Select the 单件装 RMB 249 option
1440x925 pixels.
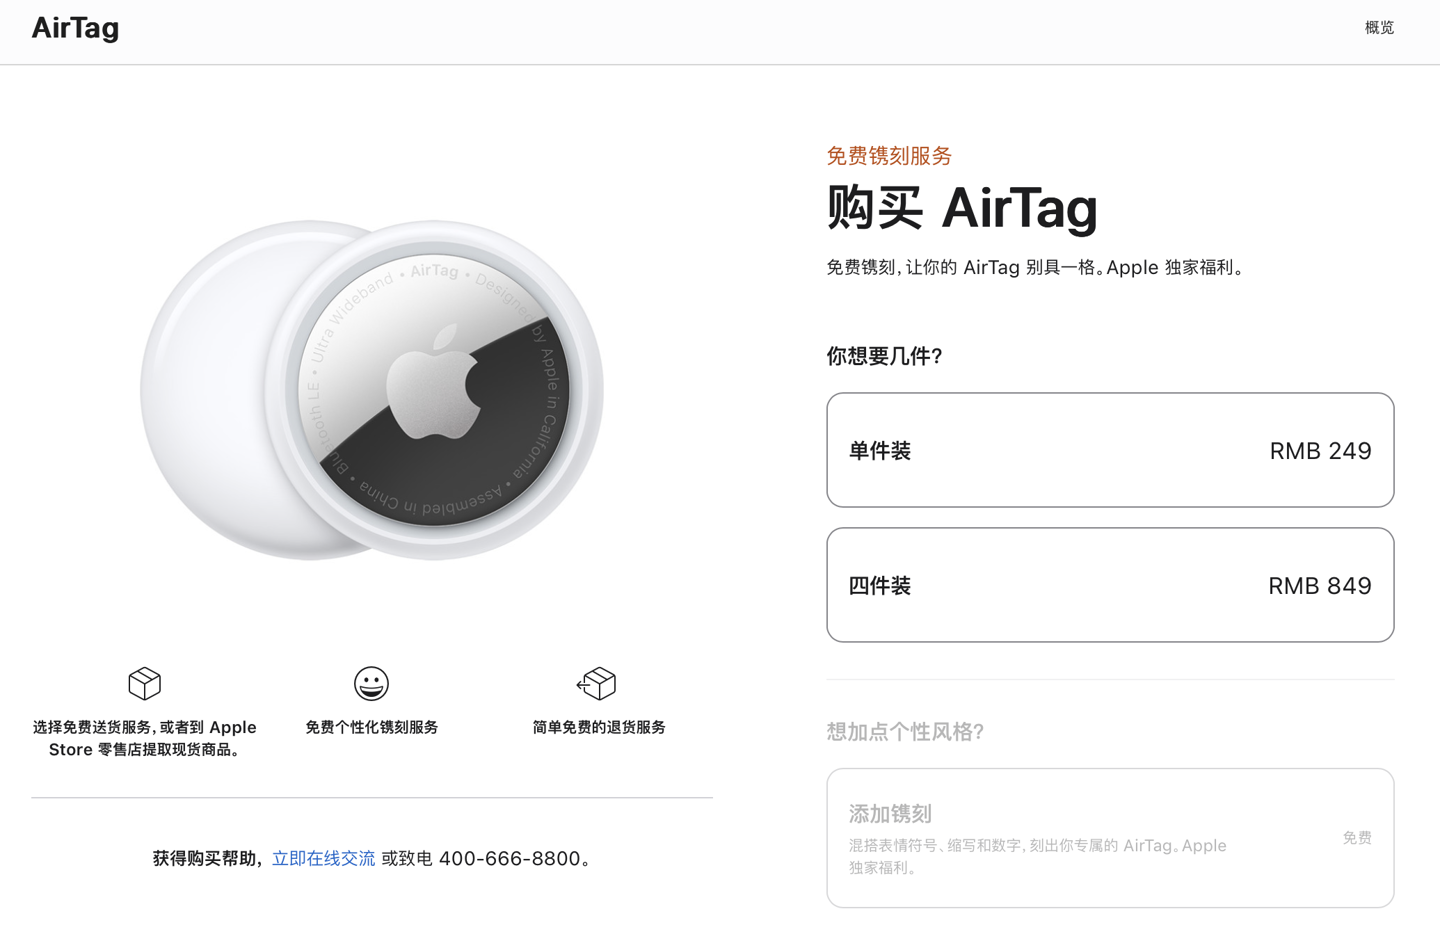[x=1110, y=450]
